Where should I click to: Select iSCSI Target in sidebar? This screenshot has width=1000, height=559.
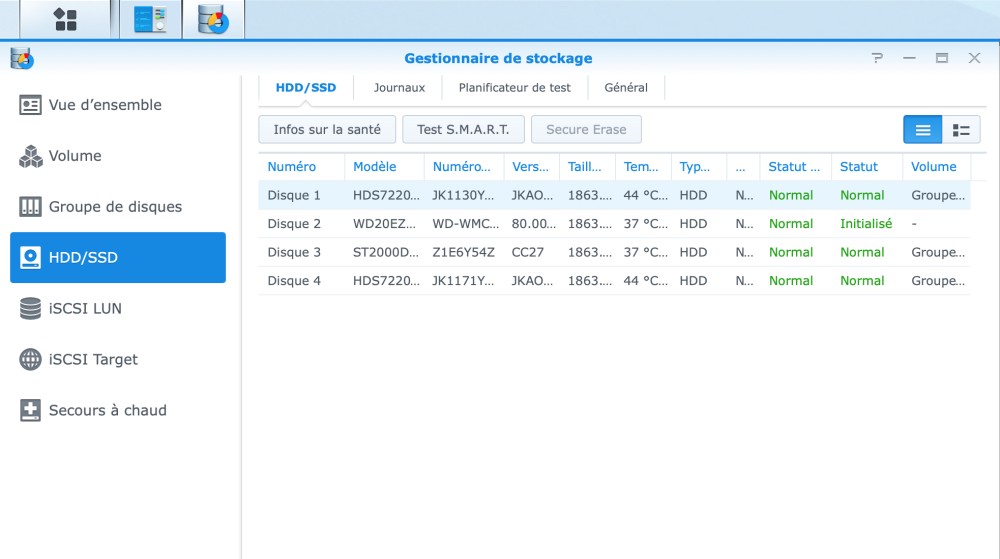point(93,360)
